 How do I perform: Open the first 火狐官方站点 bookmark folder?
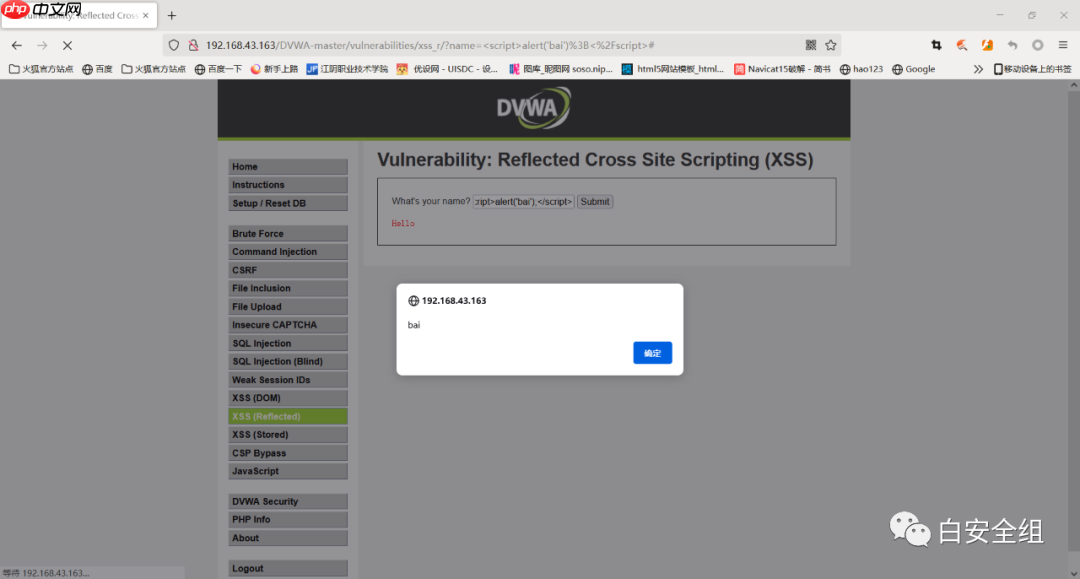click(41, 69)
